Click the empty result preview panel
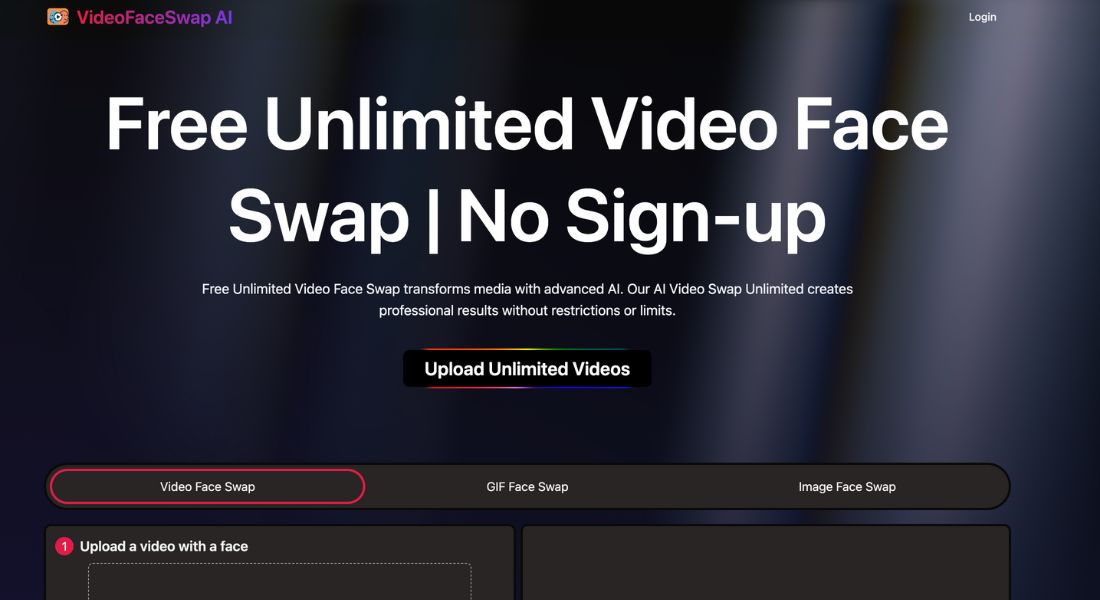Viewport: 1100px width, 600px height. [x=766, y=563]
